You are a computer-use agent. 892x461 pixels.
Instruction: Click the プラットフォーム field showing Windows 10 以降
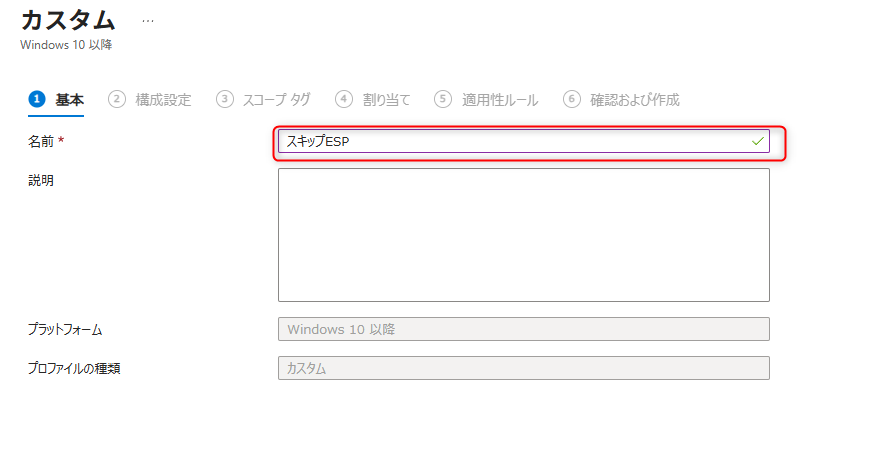(x=523, y=329)
